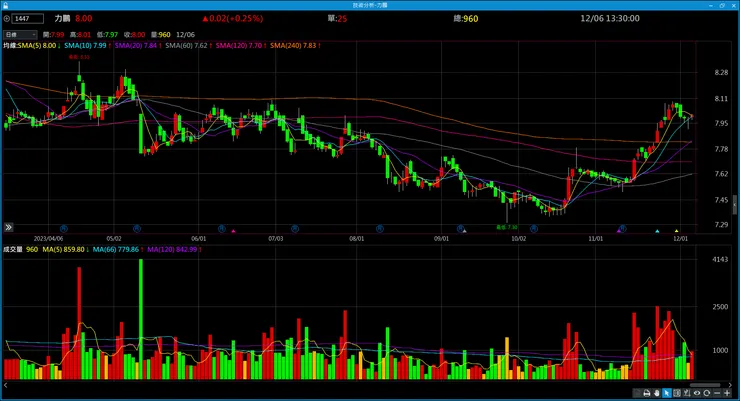Click the 07/03 date axis label
Image resolution: width=740 pixels, height=401 pixels.
(276, 239)
